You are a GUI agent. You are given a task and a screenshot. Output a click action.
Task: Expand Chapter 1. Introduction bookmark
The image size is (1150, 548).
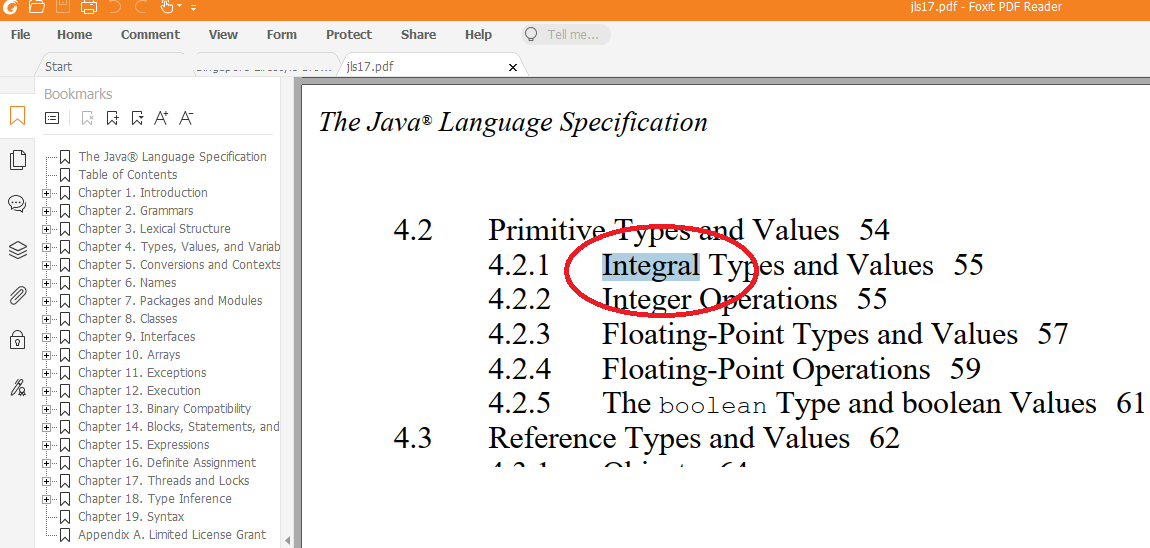47,193
